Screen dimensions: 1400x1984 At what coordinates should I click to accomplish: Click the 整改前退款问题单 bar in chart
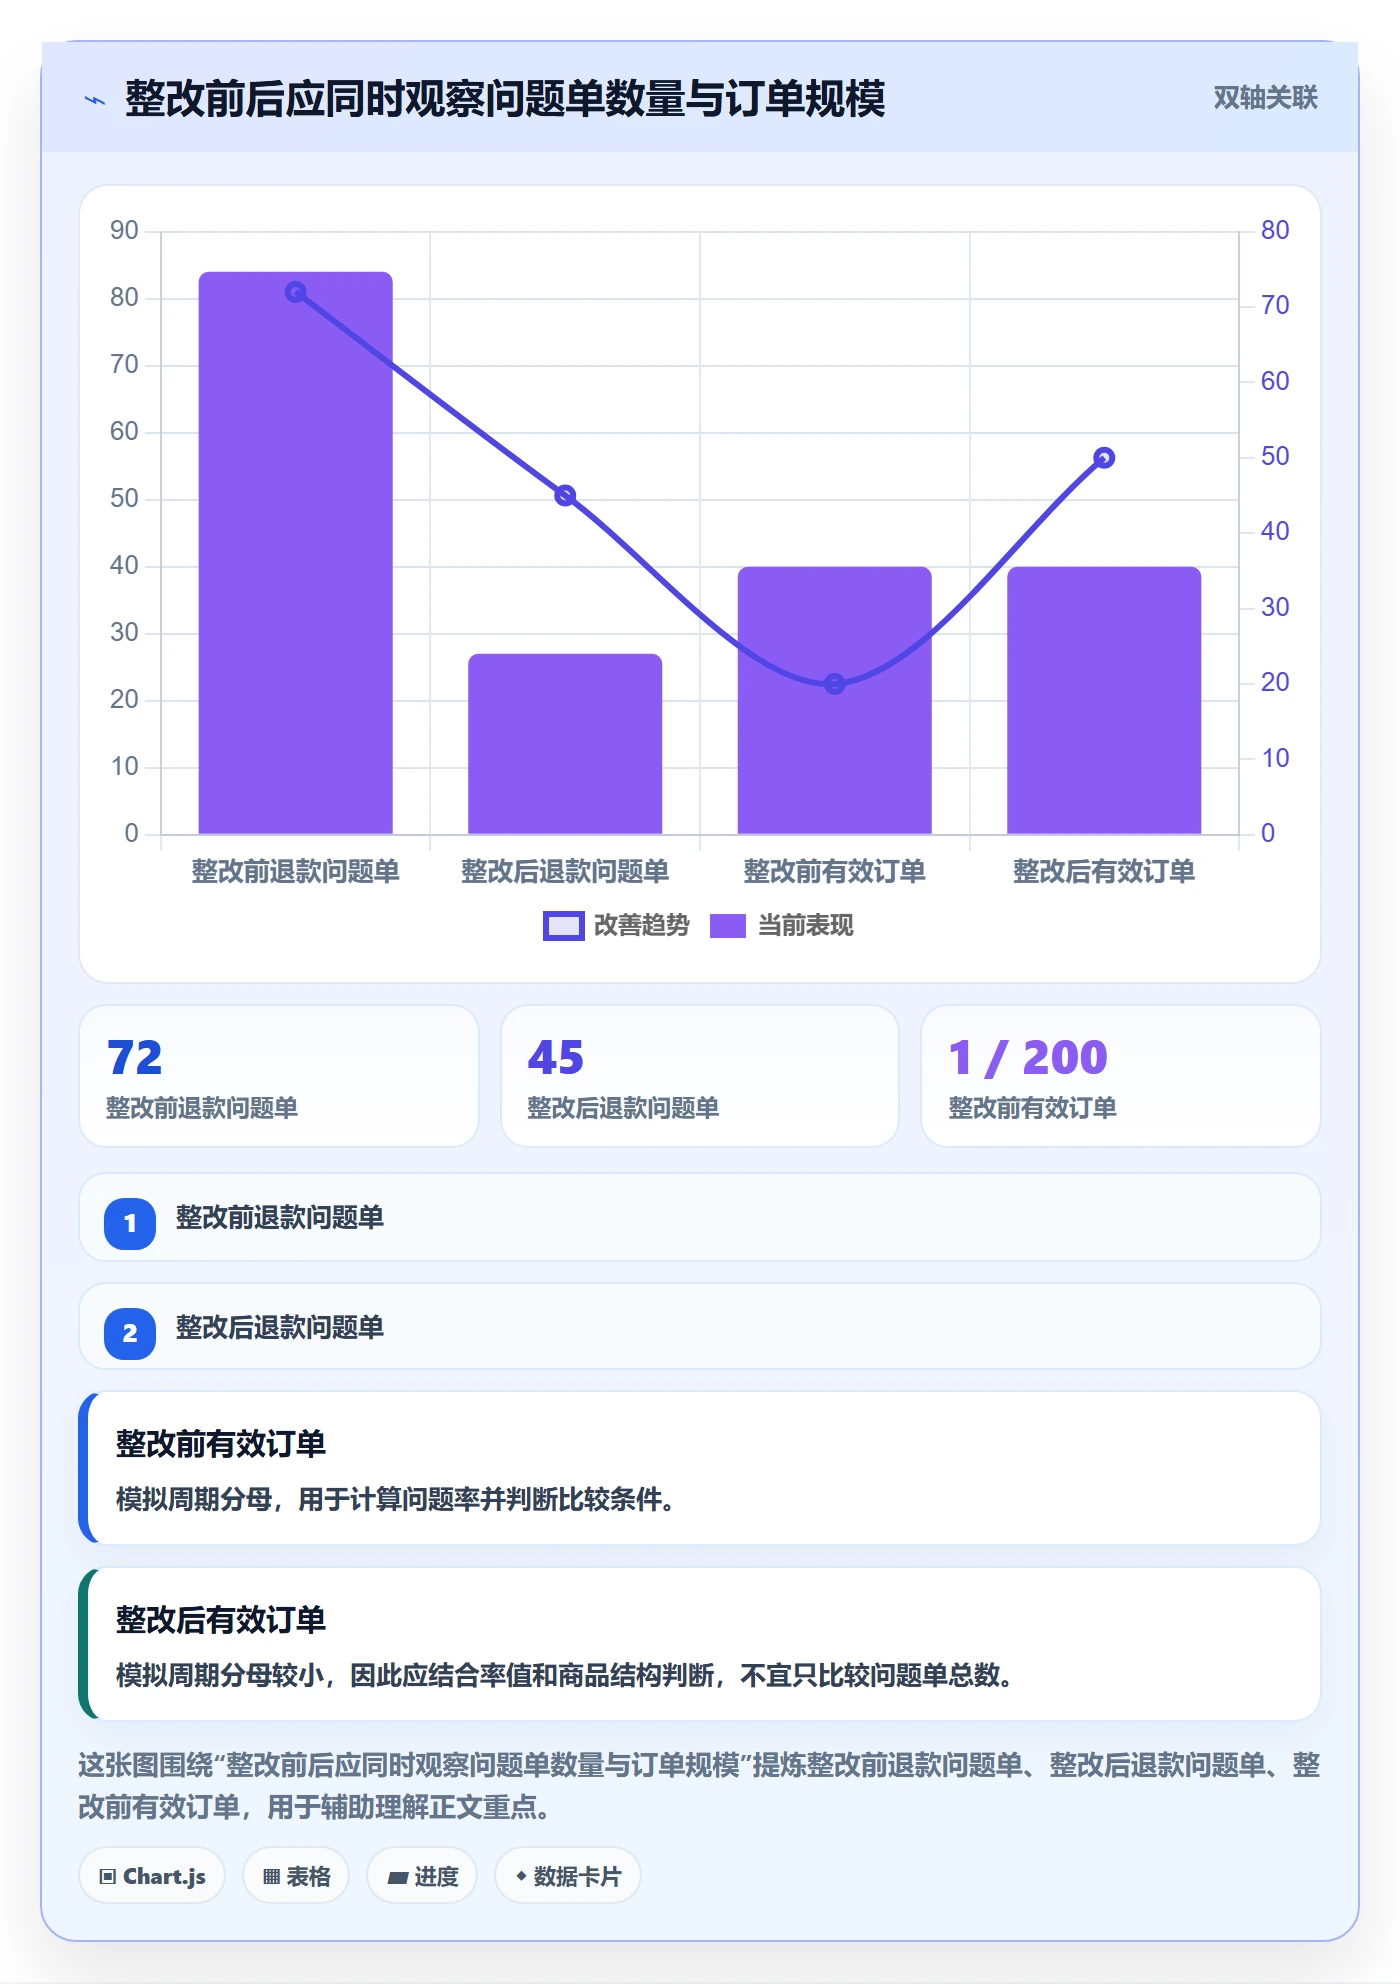[x=295, y=553]
